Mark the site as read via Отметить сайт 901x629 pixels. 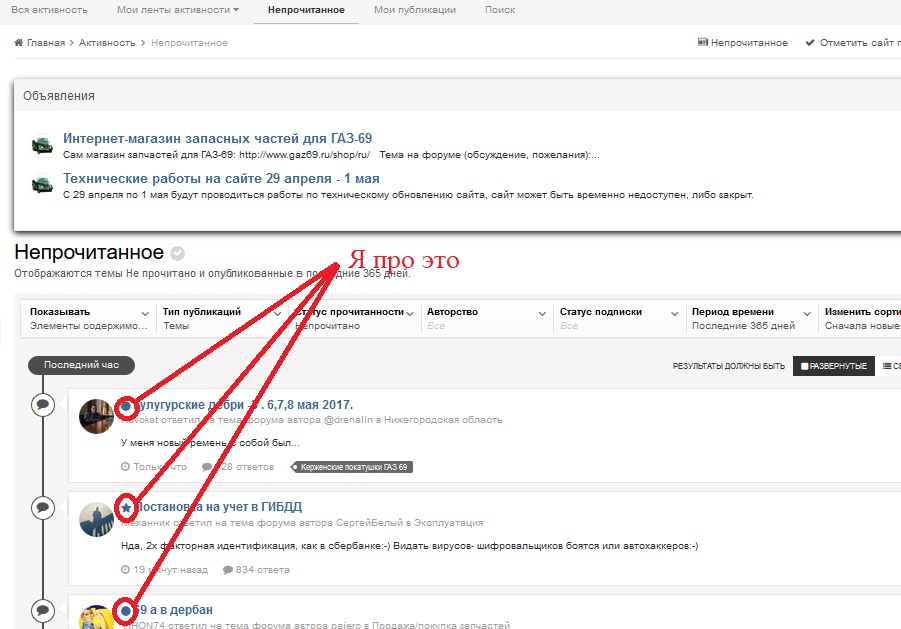tap(852, 43)
